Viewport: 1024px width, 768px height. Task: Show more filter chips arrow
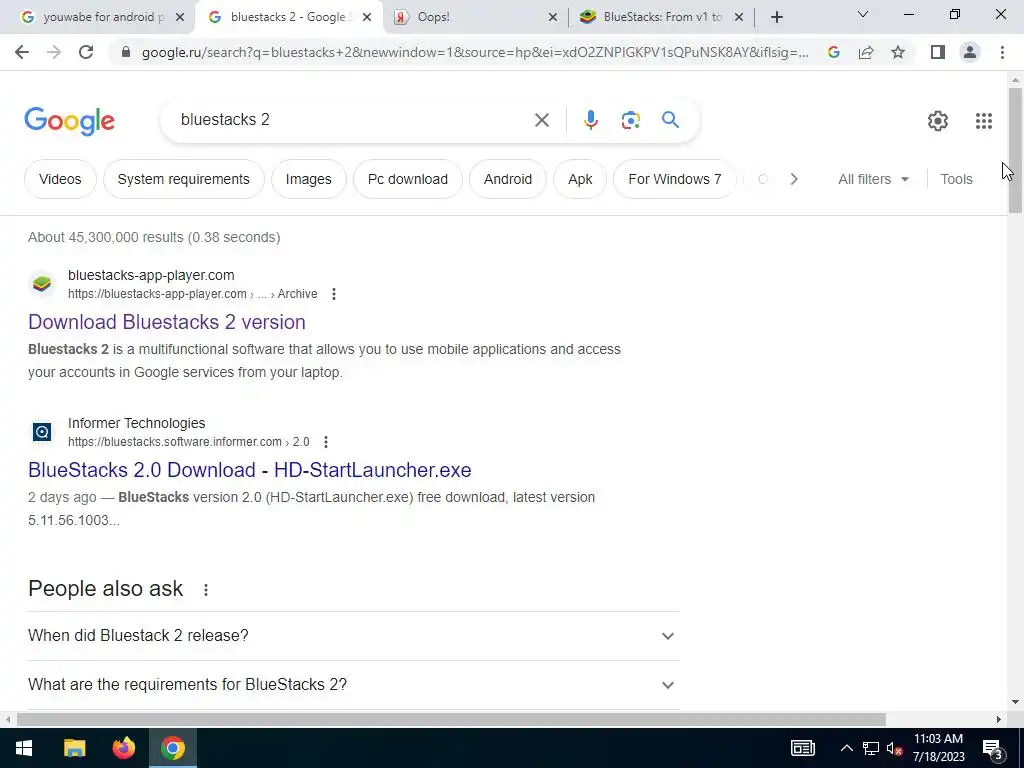(x=793, y=179)
